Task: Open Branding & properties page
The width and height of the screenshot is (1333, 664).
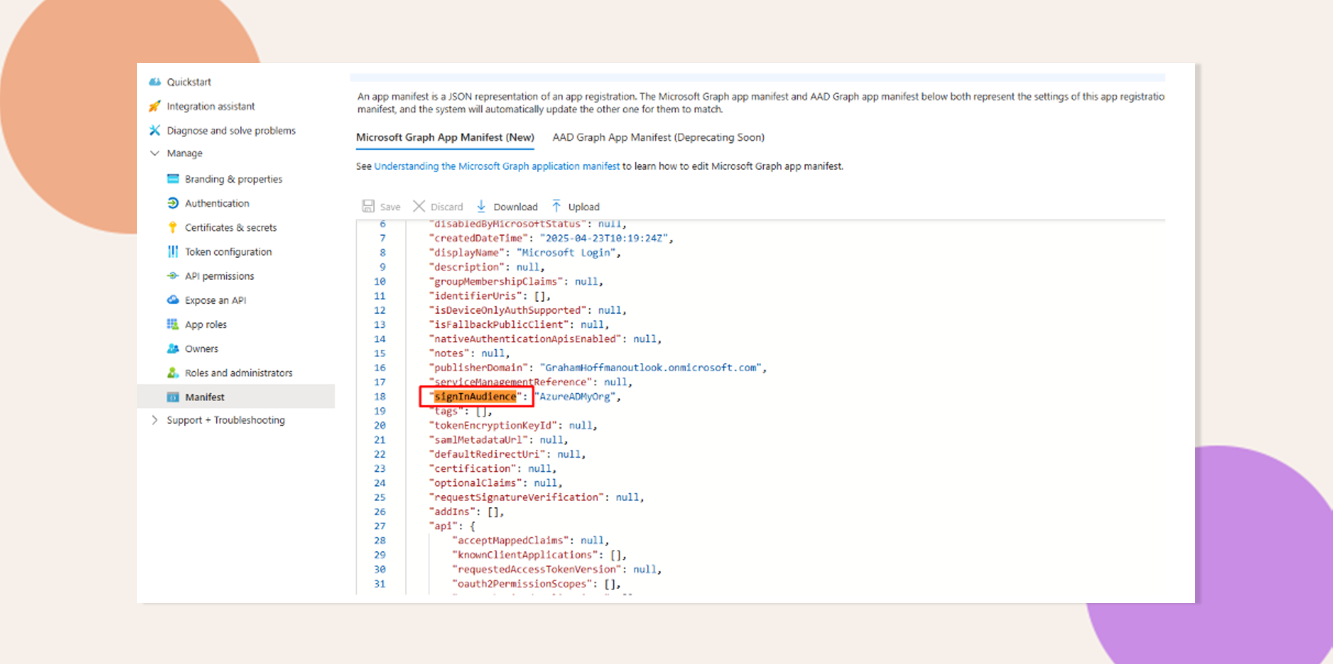Action: click(234, 179)
